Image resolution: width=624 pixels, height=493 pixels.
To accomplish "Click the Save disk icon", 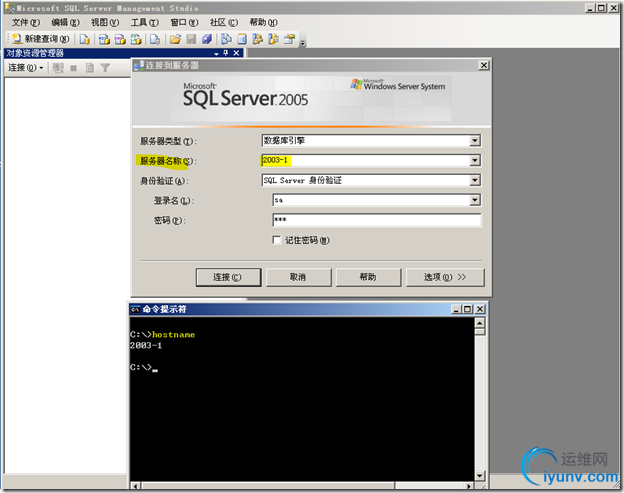I will pos(191,39).
